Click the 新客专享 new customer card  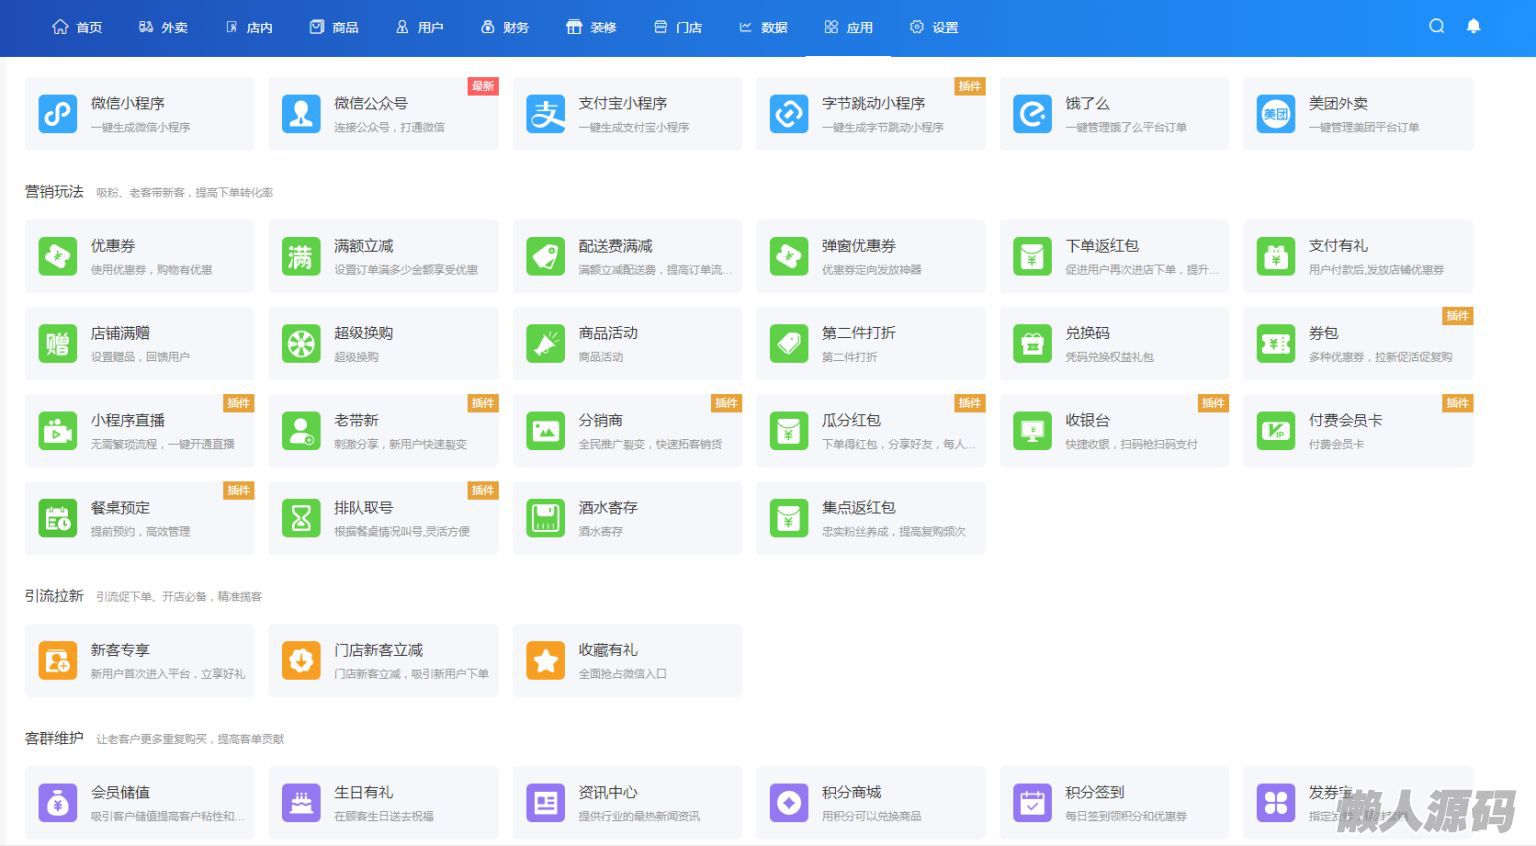(139, 660)
